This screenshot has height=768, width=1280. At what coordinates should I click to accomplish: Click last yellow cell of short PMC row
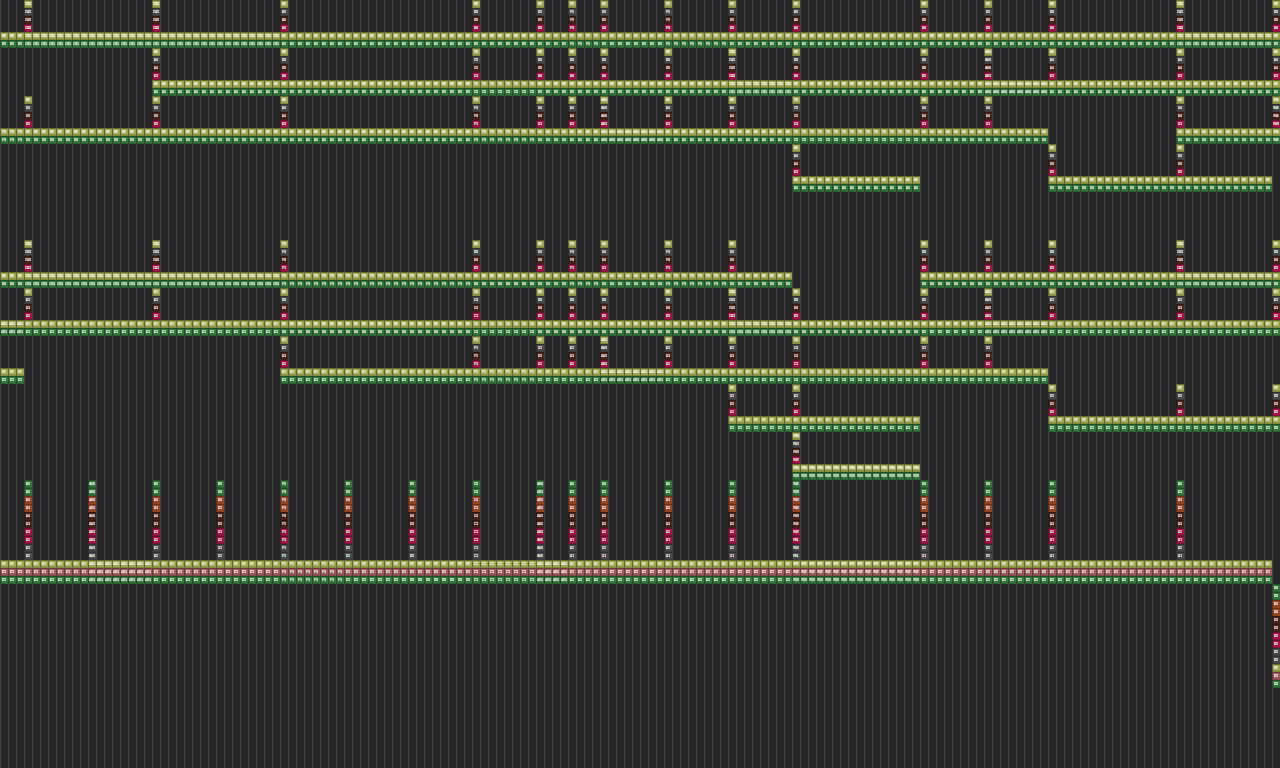[916, 468]
